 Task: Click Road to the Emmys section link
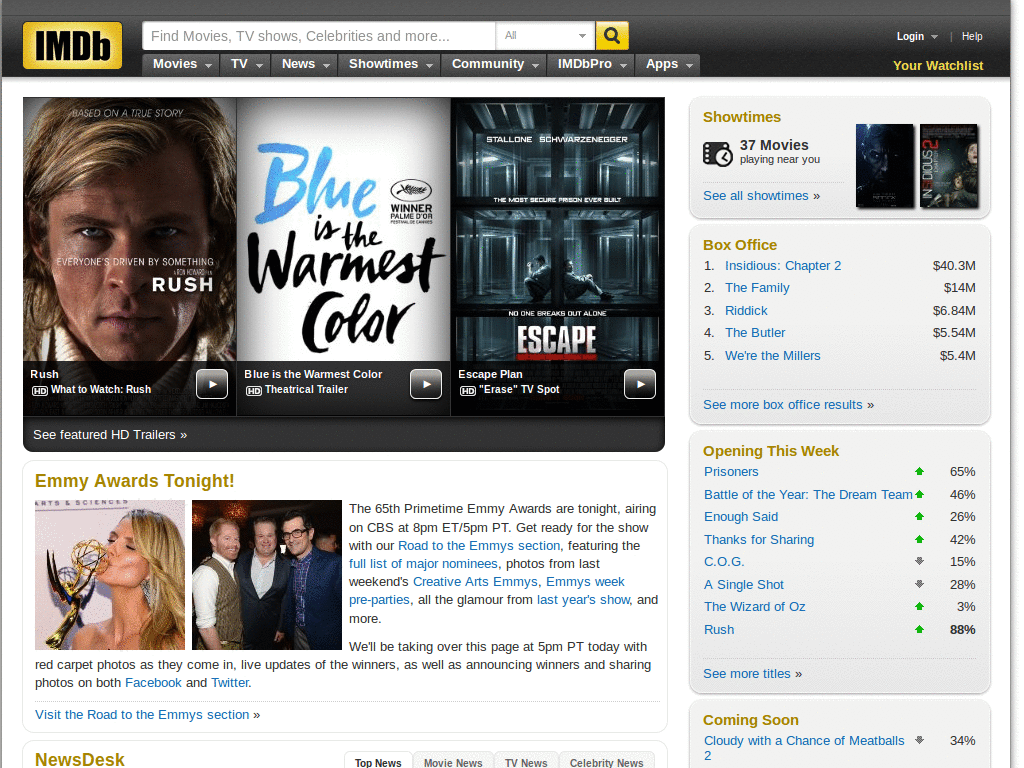[x=479, y=545]
